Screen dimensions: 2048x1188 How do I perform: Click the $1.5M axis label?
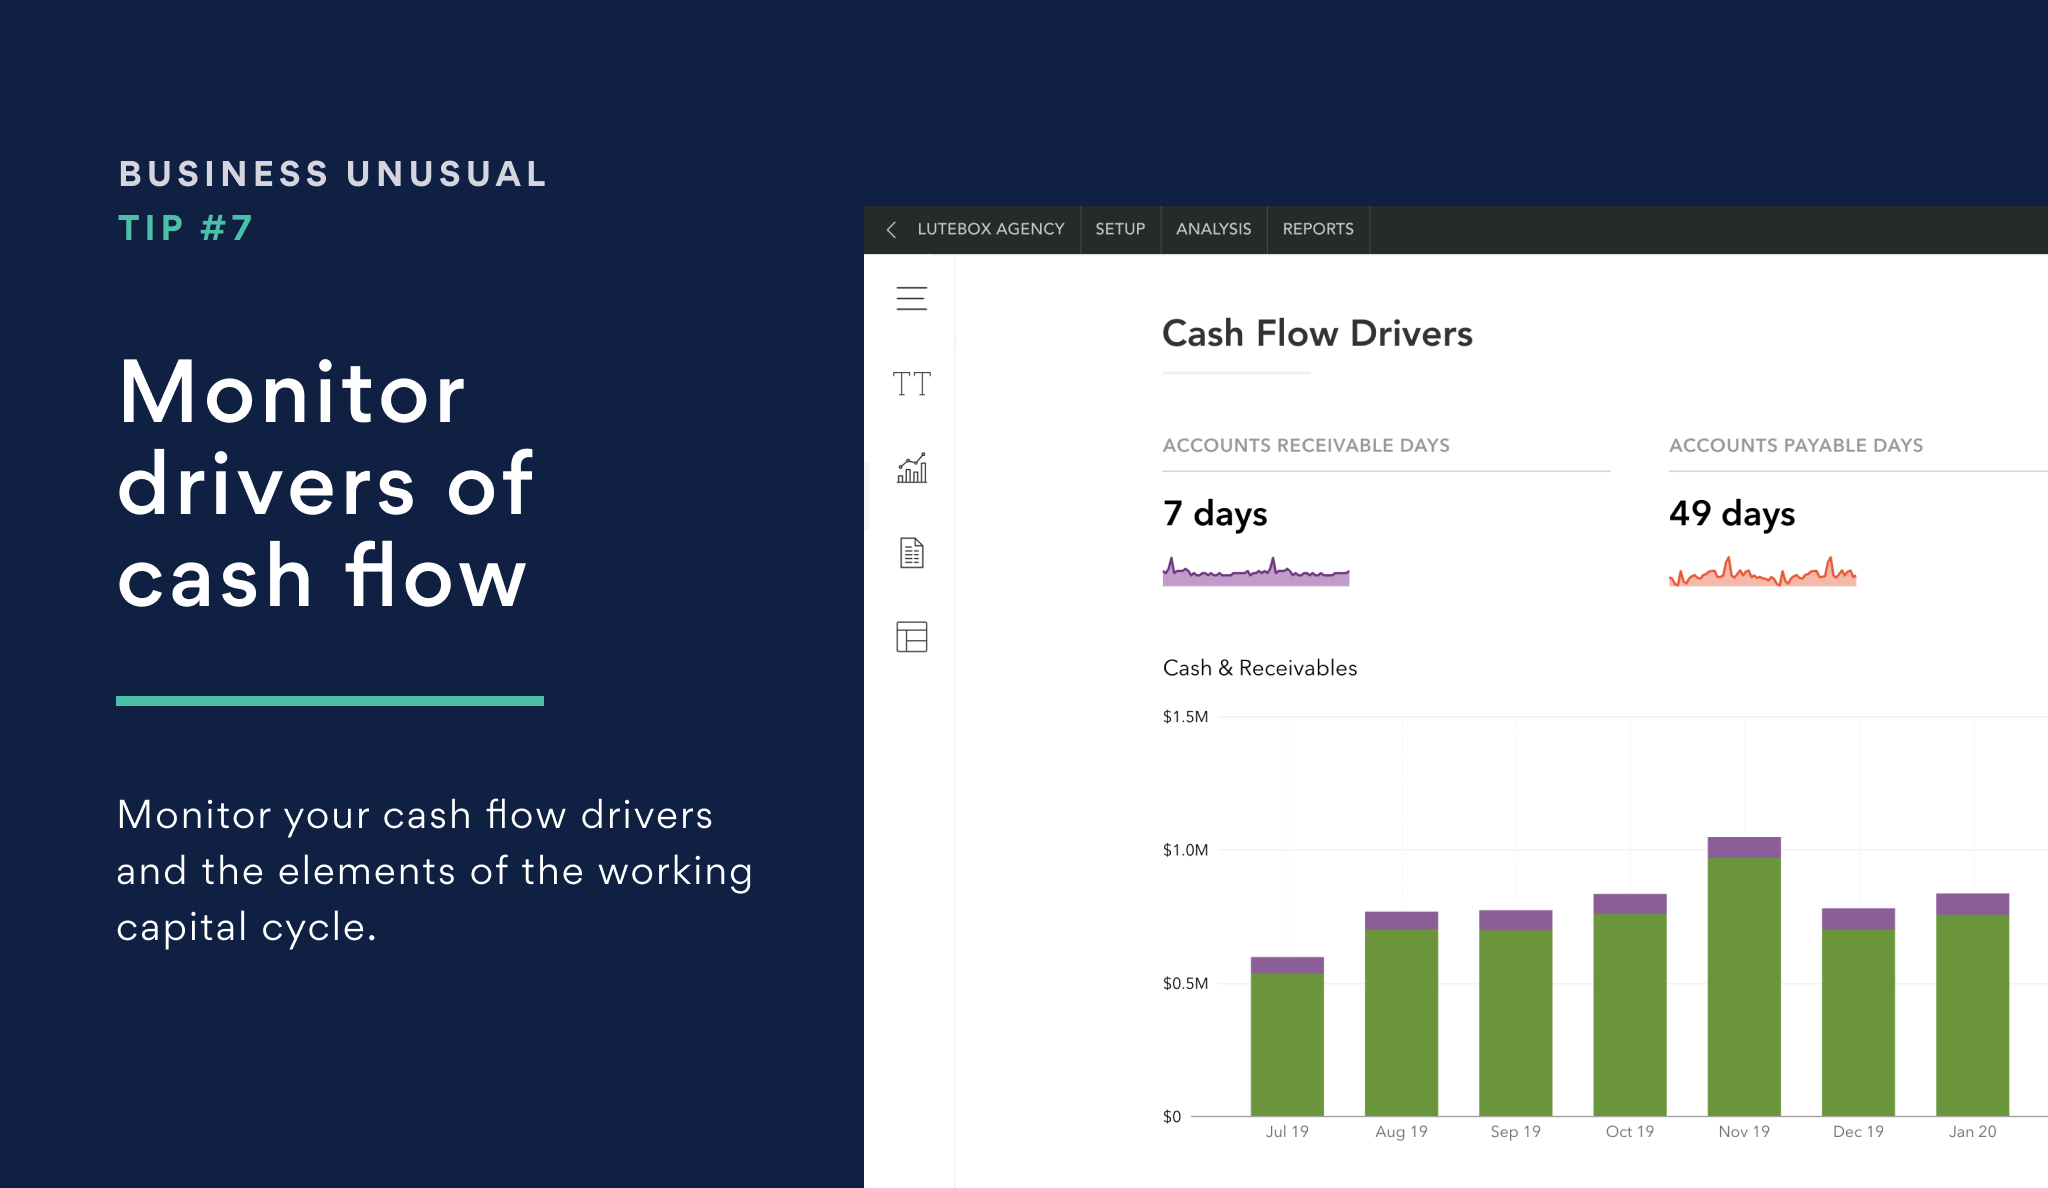pos(1185,716)
